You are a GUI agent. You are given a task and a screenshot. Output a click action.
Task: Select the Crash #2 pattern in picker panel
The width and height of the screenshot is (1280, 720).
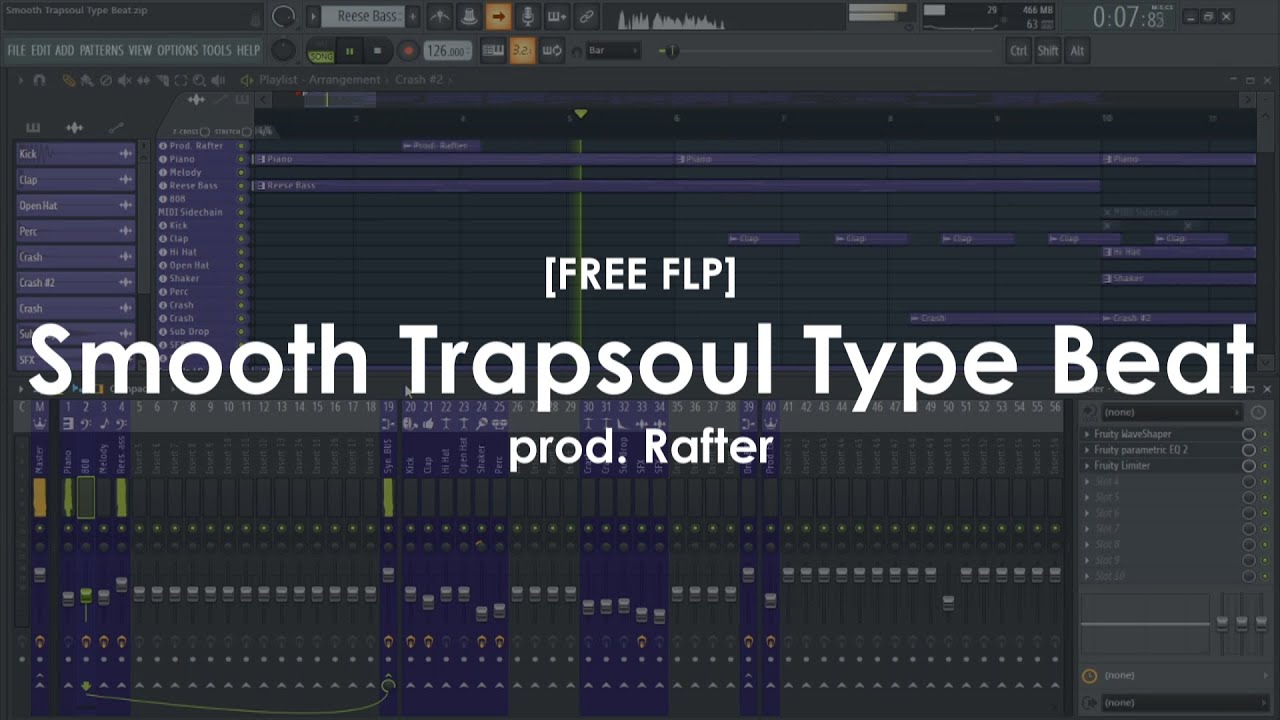[x=76, y=282]
